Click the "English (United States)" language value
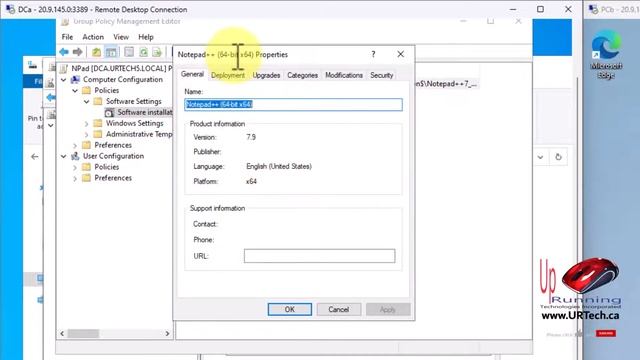 (279, 167)
